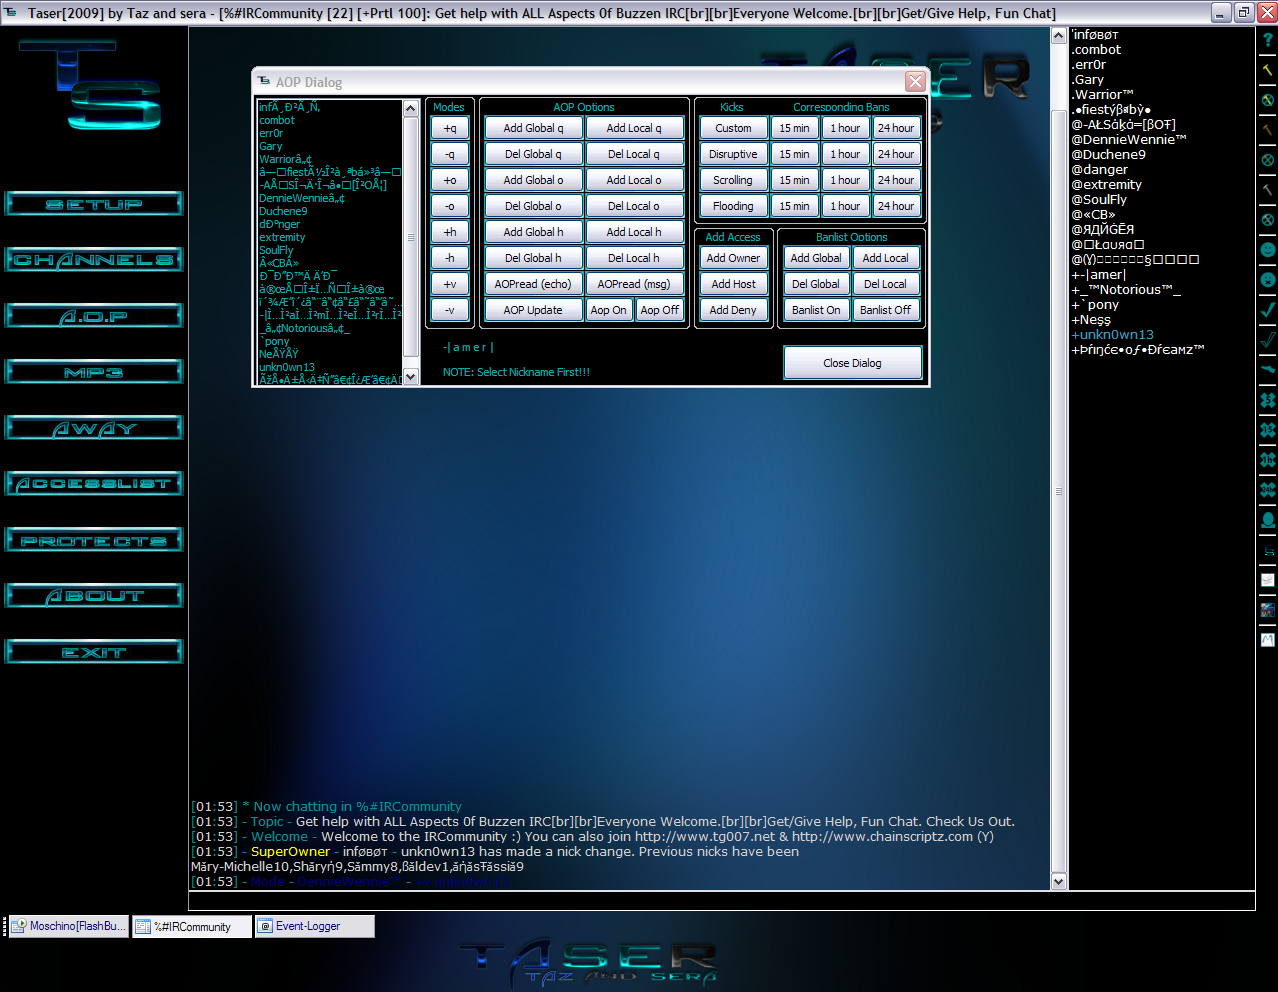Open the PROTECTS sidebar menu
1278x992 pixels.
(94, 540)
